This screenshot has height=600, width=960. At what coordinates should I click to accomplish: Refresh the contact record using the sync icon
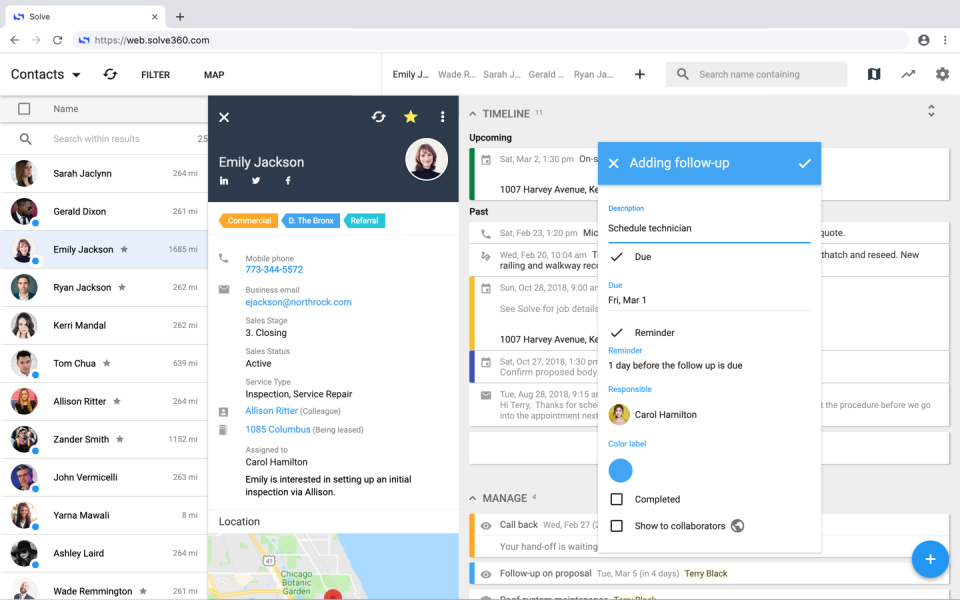coord(378,116)
